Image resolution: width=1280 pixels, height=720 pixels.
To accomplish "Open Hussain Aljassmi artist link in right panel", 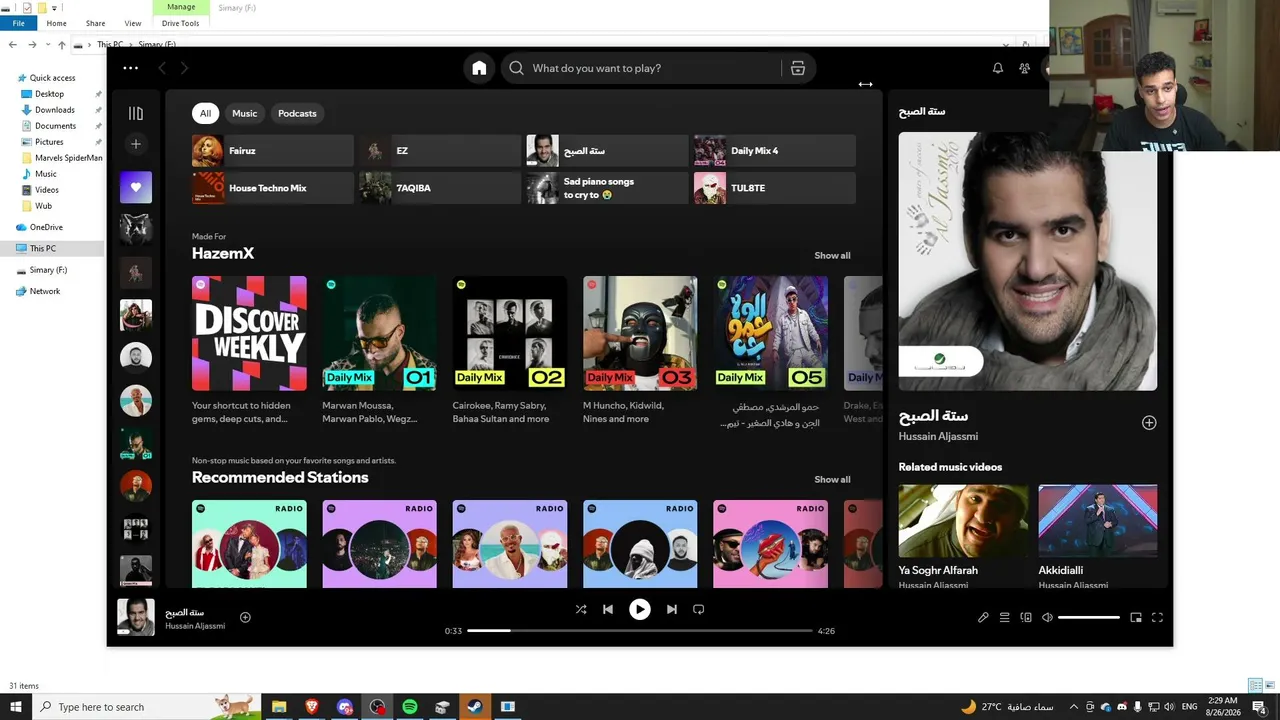I will click(938, 436).
